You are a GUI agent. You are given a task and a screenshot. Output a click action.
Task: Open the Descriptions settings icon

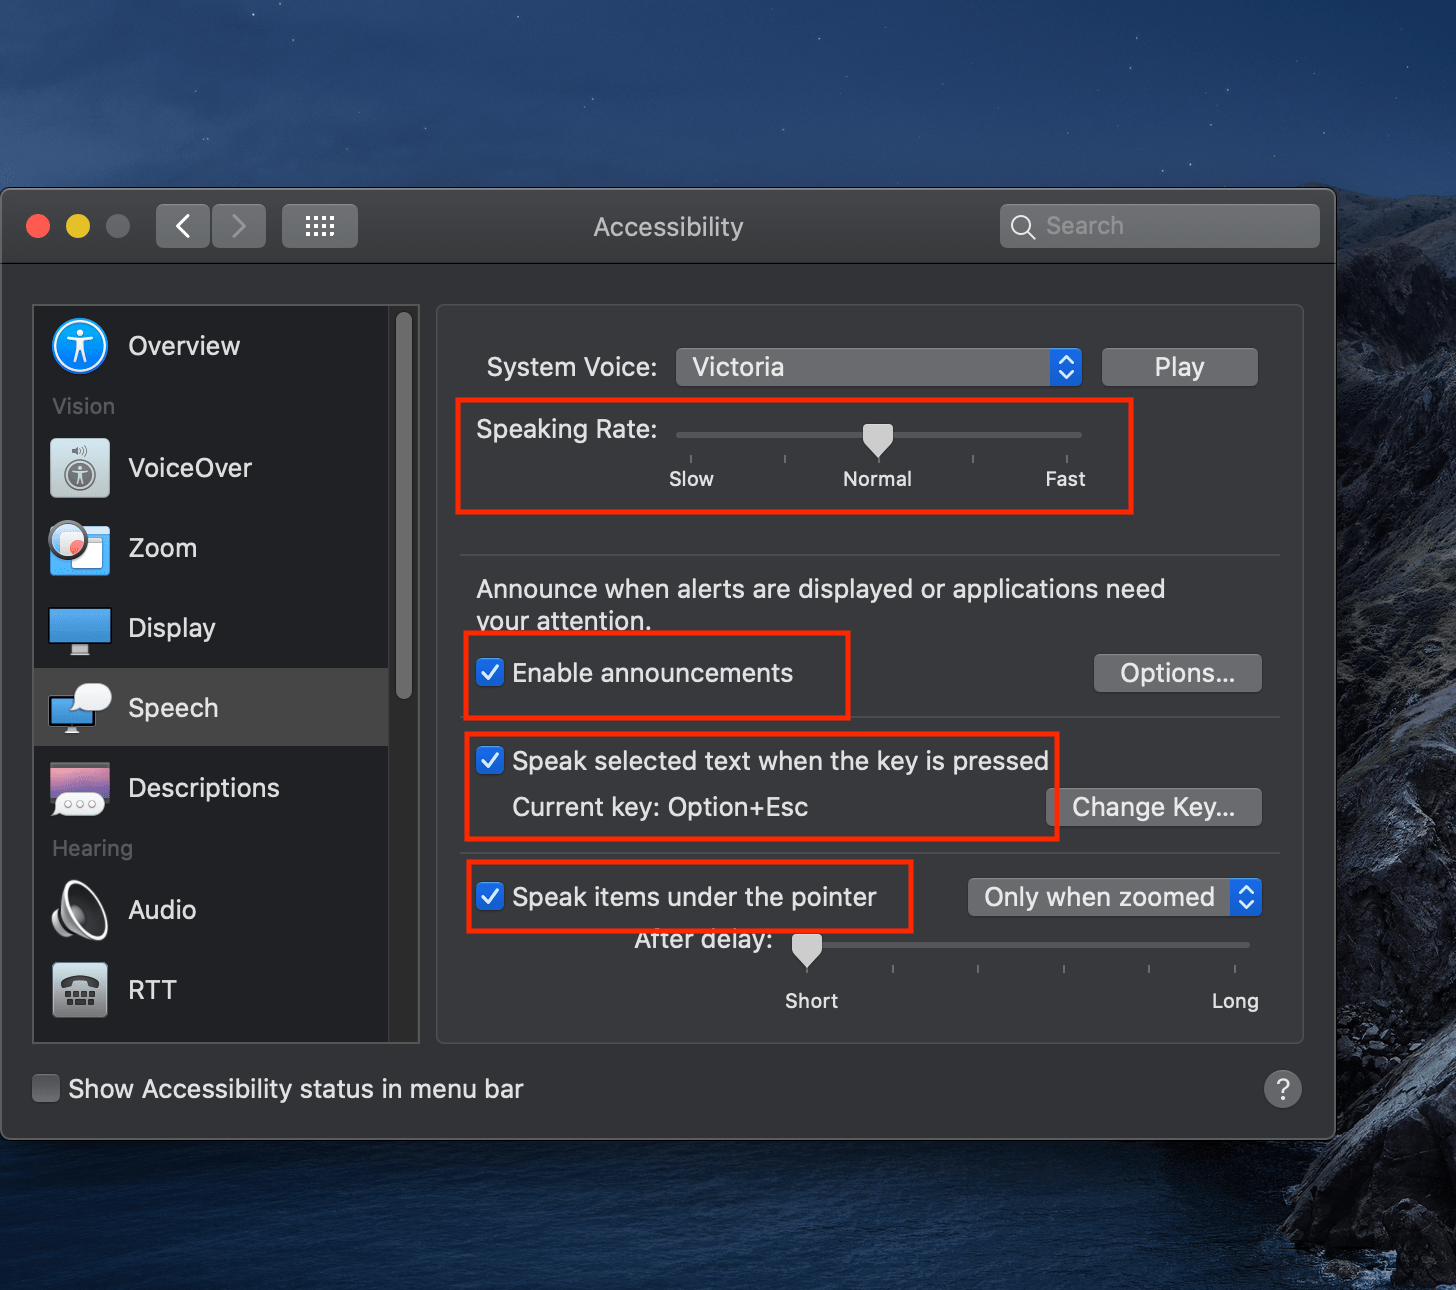[x=79, y=787]
